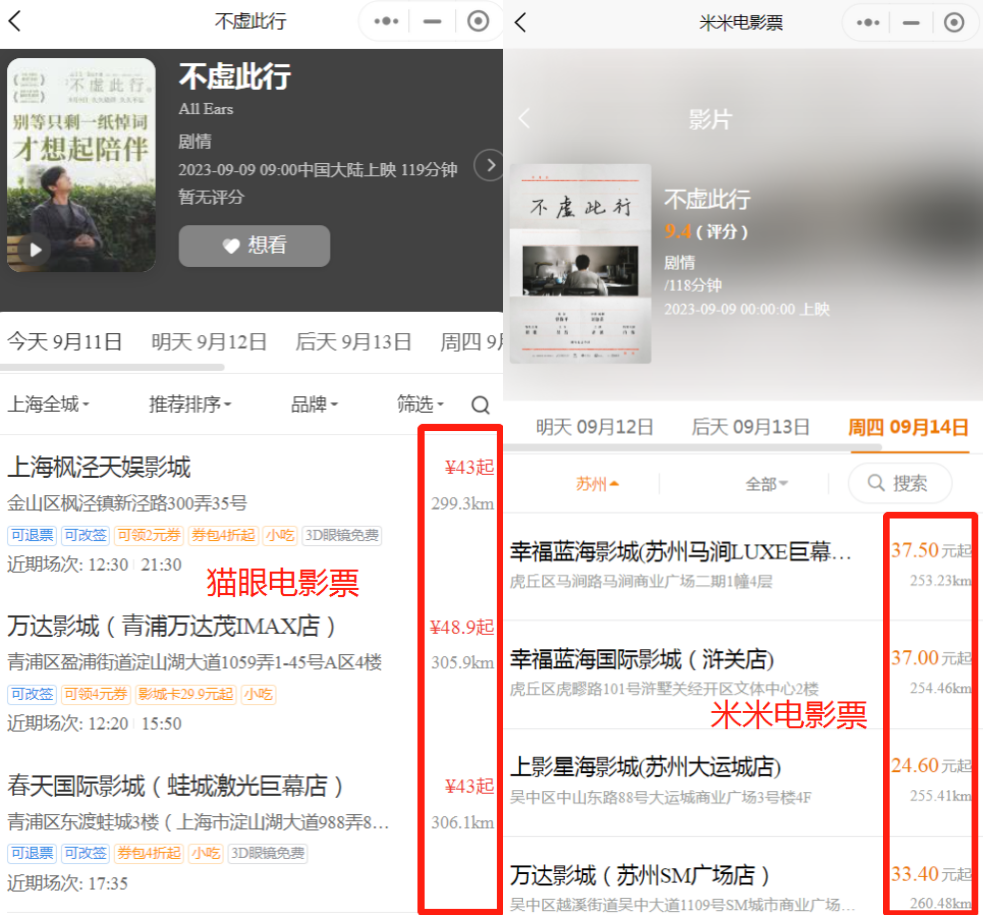Select the 明天 09月12日 tab in 米米电影票
This screenshot has height=915, width=983.
point(594,427)
